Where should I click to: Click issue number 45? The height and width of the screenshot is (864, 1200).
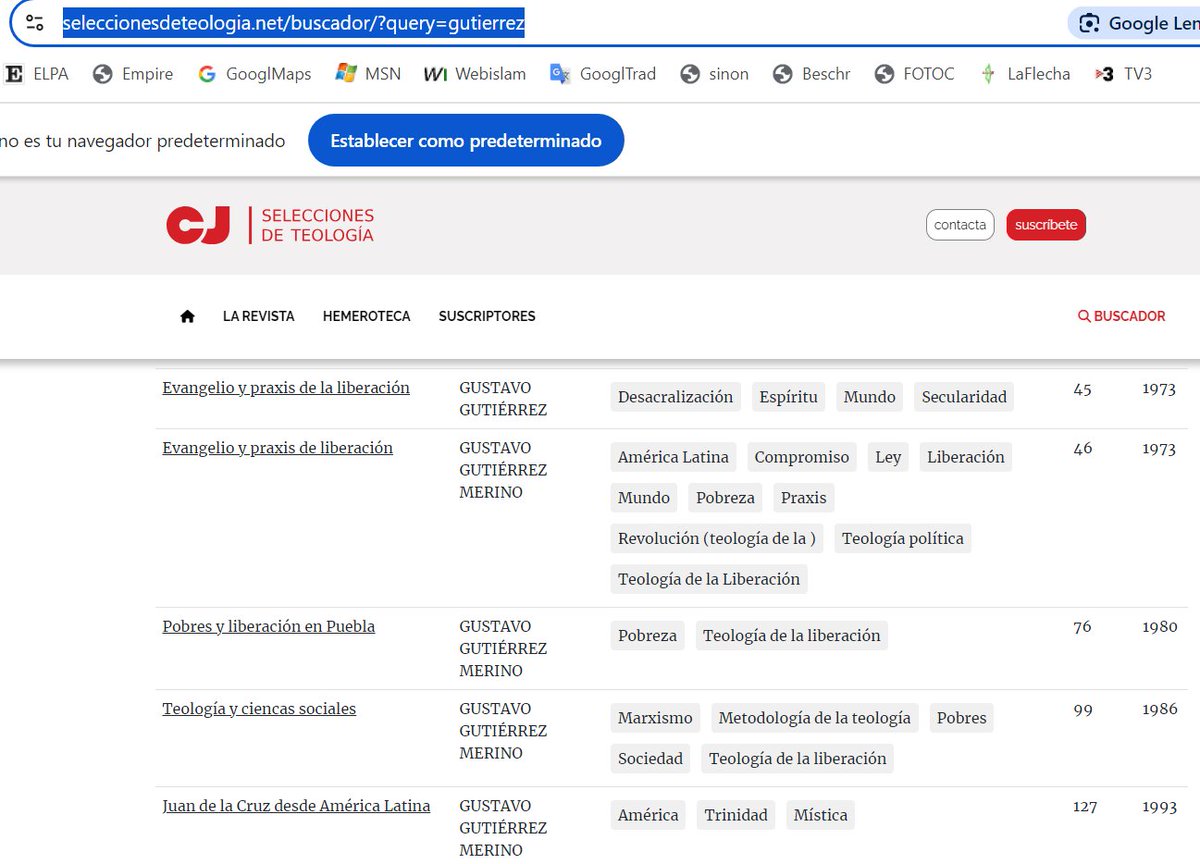pyautogui.click(x=1082, y=389)
